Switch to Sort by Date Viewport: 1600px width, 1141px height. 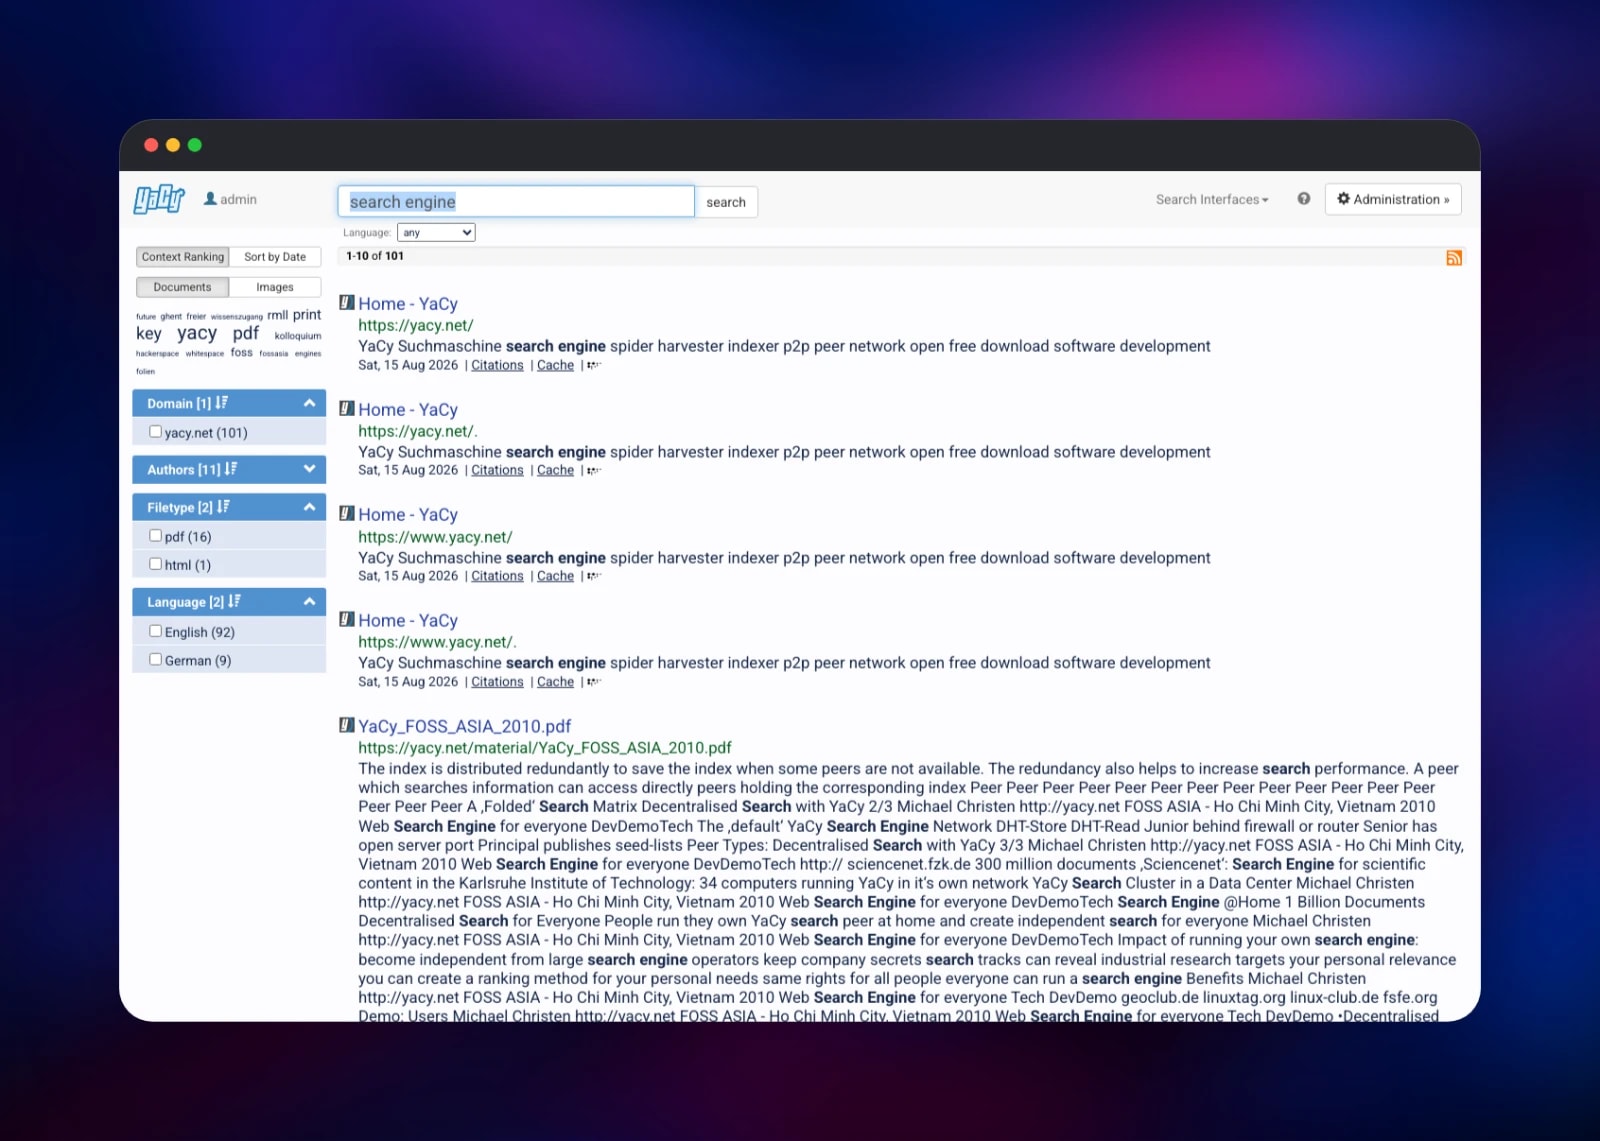pyautogui.click(x=275, y=257)
